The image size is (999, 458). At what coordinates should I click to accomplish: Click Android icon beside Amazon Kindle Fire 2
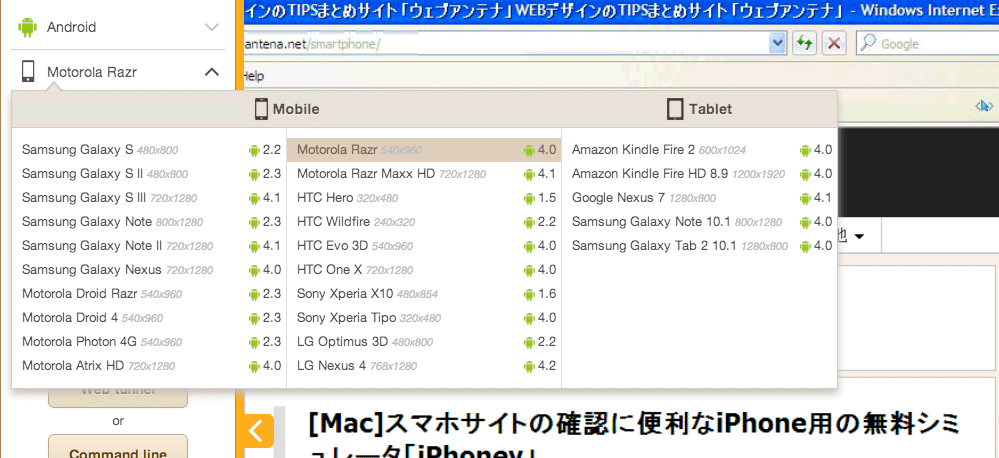pos(805,151)
